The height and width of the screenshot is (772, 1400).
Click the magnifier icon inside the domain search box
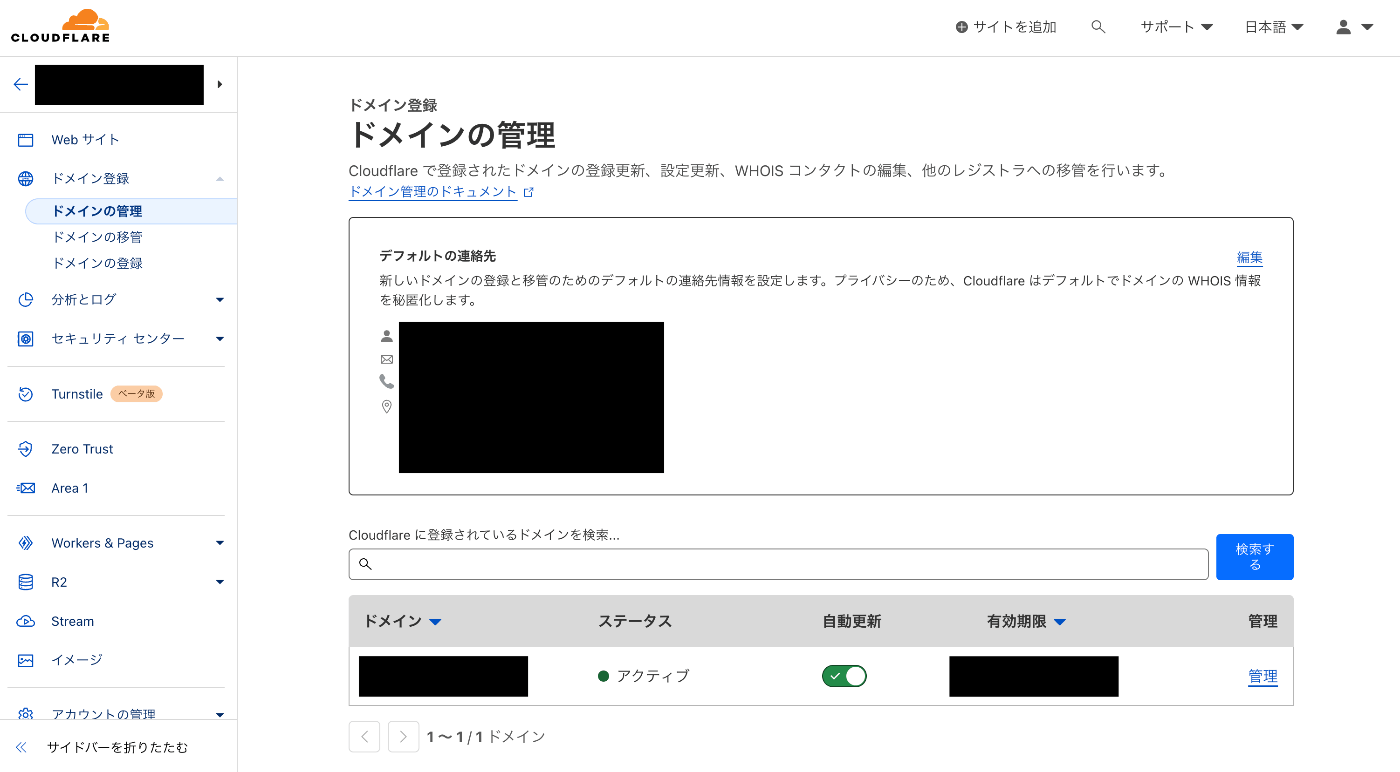365,564
